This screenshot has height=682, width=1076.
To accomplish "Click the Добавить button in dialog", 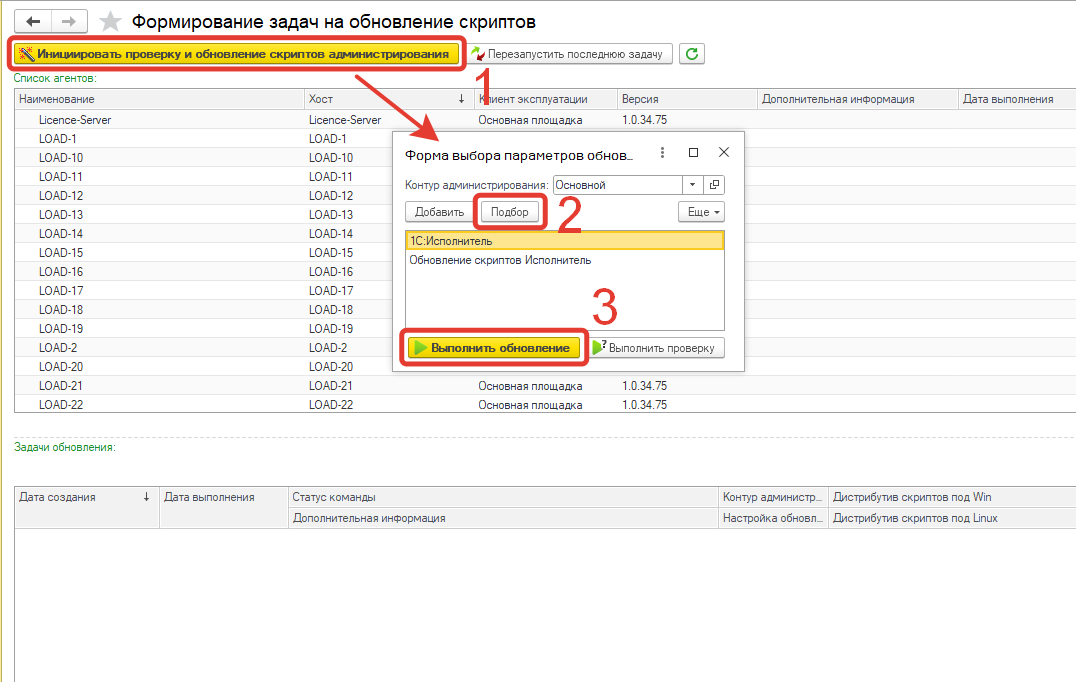I will tap(439, 212).
